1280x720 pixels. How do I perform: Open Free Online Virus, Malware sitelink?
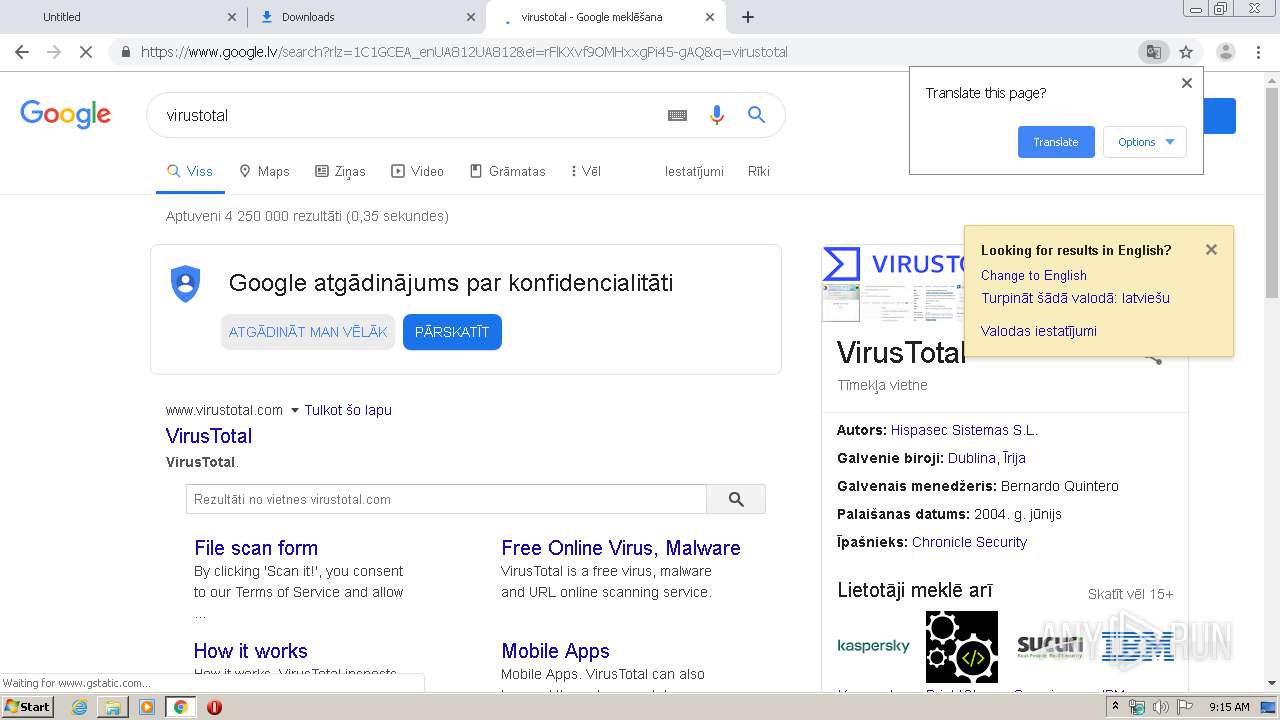pos(621,548)
